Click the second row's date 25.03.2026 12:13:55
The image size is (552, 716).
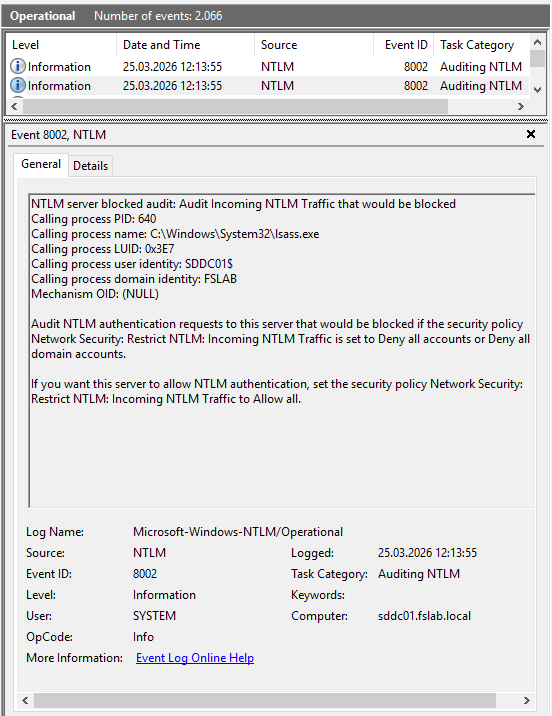[x=173, y=86]
